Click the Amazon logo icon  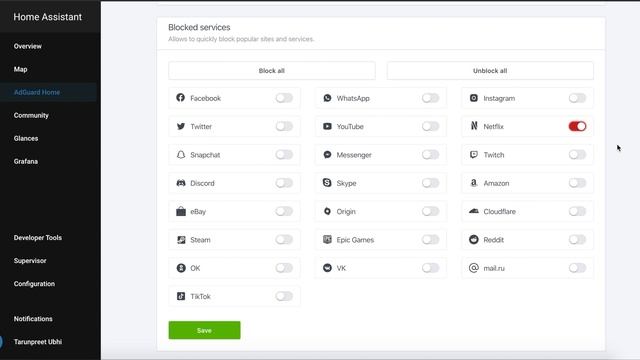[474, 183]
